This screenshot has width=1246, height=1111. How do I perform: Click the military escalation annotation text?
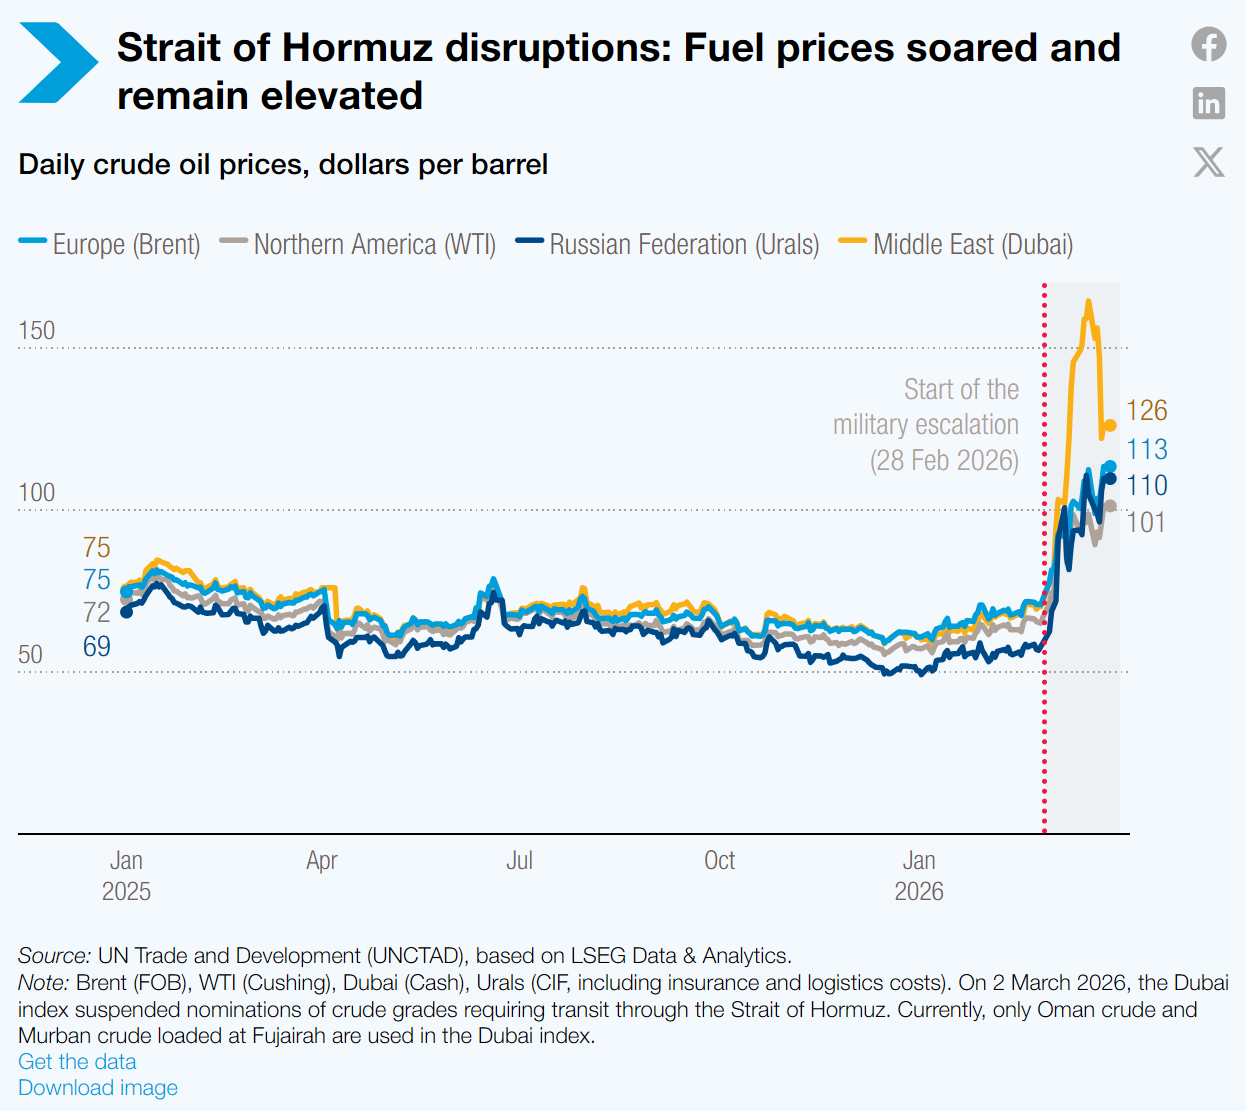[926, 424]
